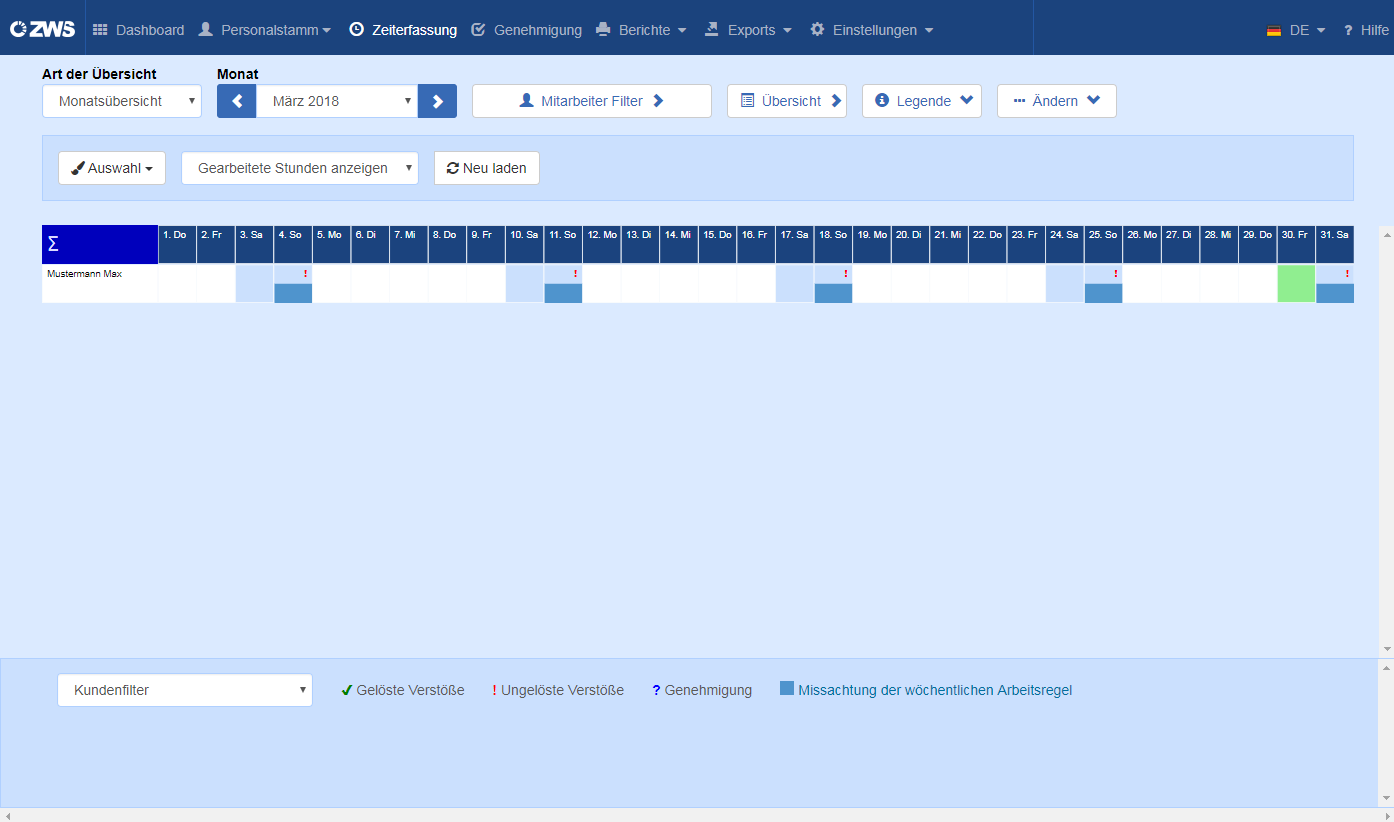
Task: Click unresolved violation mark on 4. So
Action: point(305,273)
